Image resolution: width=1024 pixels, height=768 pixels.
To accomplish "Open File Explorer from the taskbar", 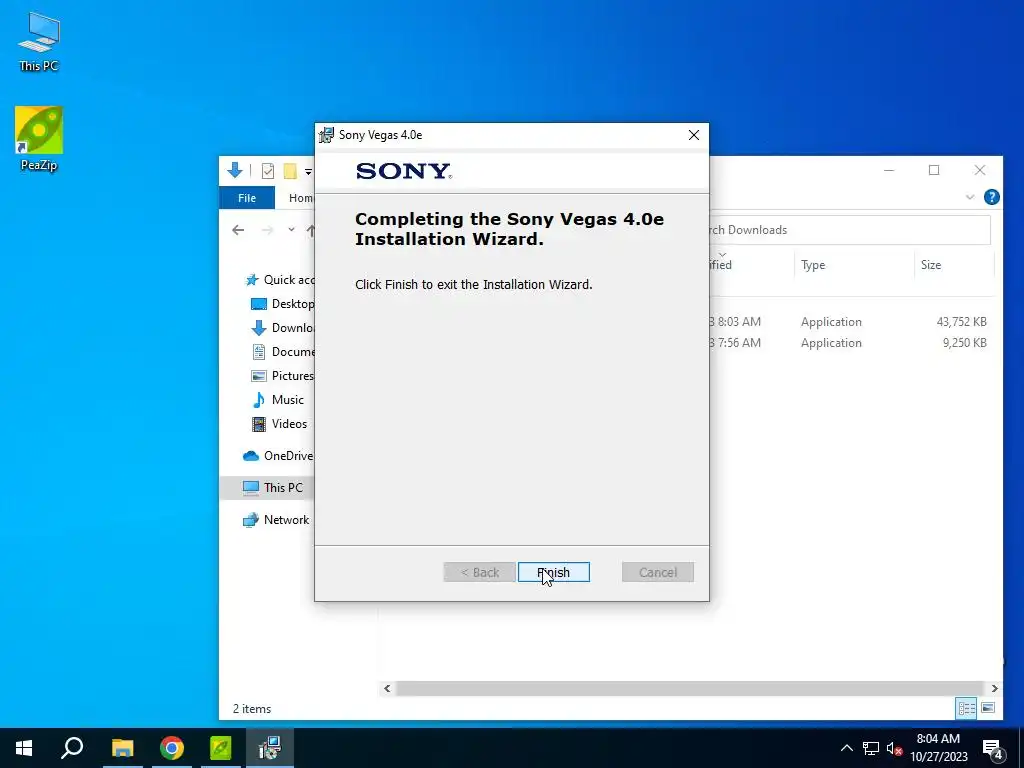I will click(122, 748).
